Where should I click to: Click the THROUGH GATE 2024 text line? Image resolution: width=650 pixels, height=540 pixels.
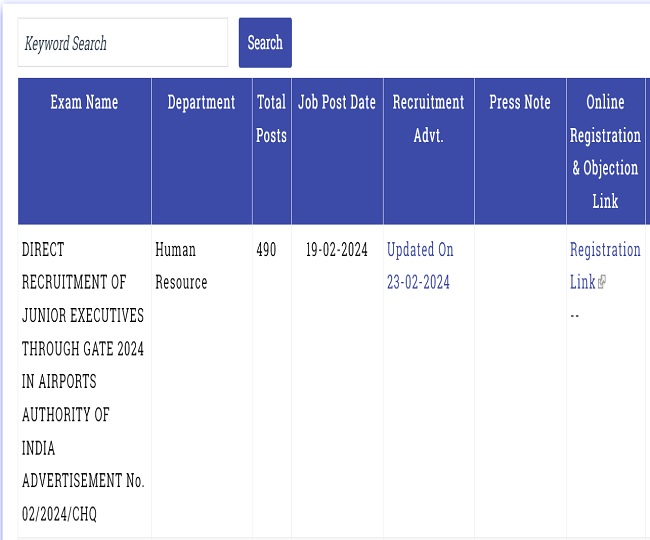pyautogui.click(x=83, y=349)
